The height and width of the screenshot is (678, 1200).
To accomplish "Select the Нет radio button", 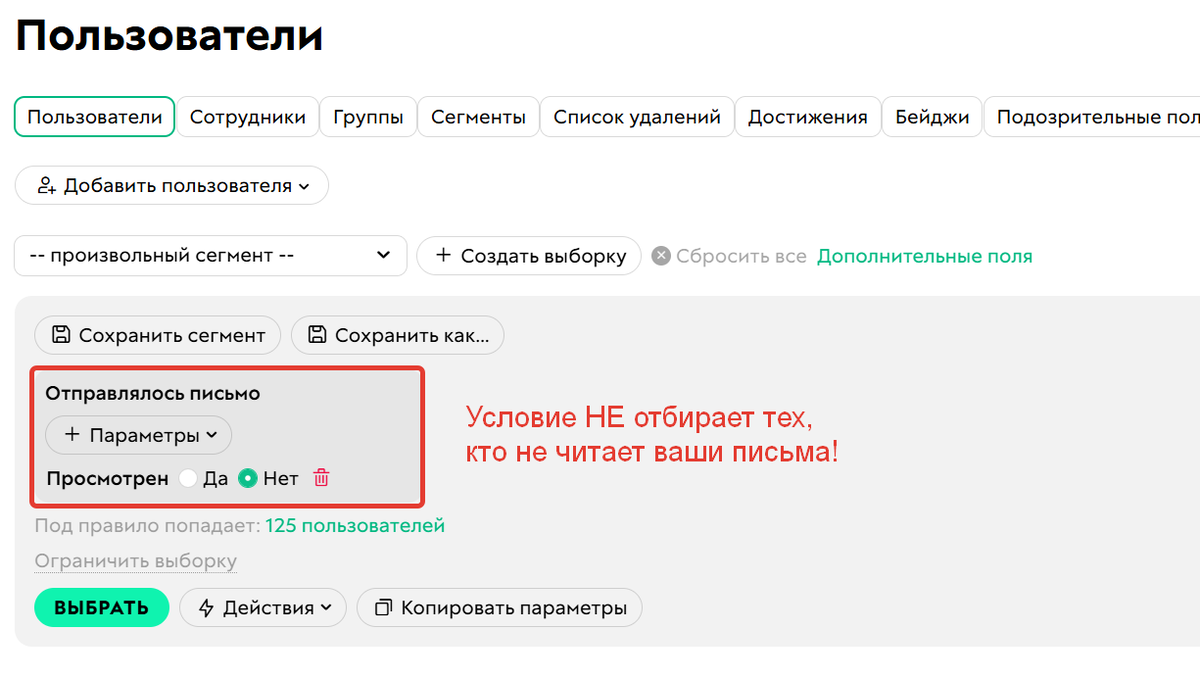I will (246, 478).
